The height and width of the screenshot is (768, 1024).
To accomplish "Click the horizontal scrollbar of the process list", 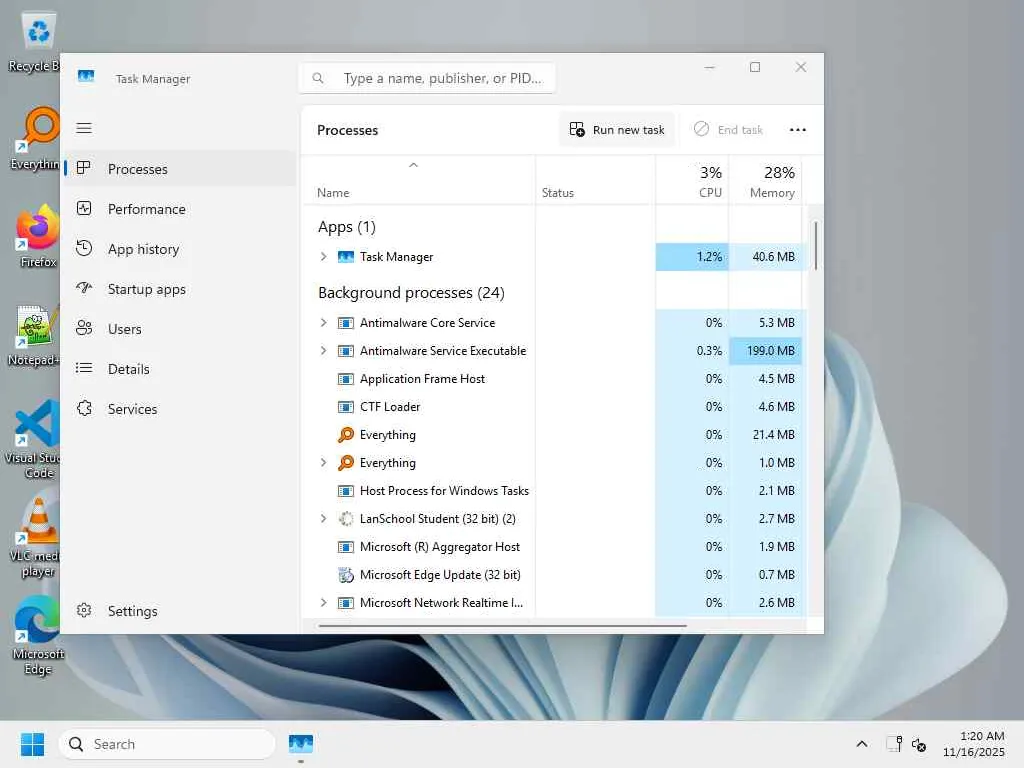I will coord(502,626).
